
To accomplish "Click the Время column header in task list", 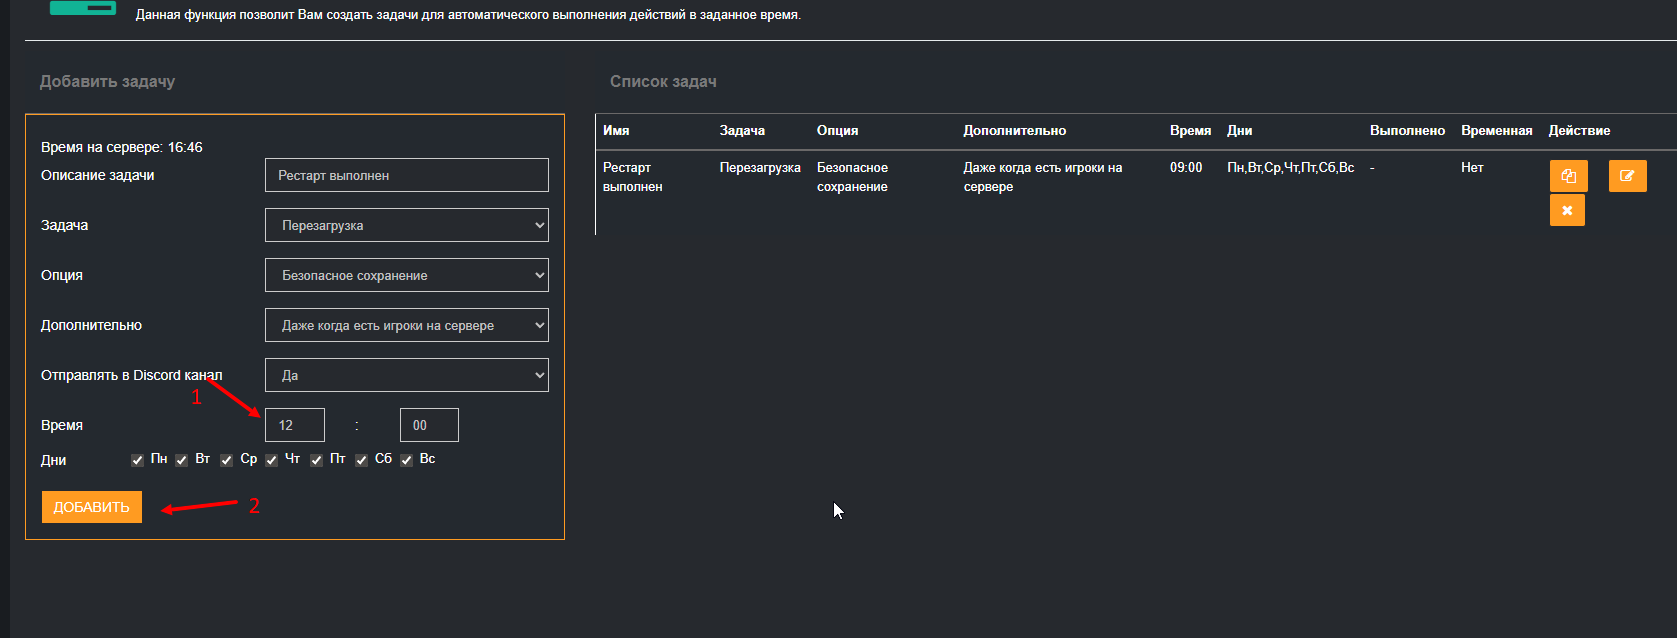I will pyautogui.click(x=1190, y=131).
